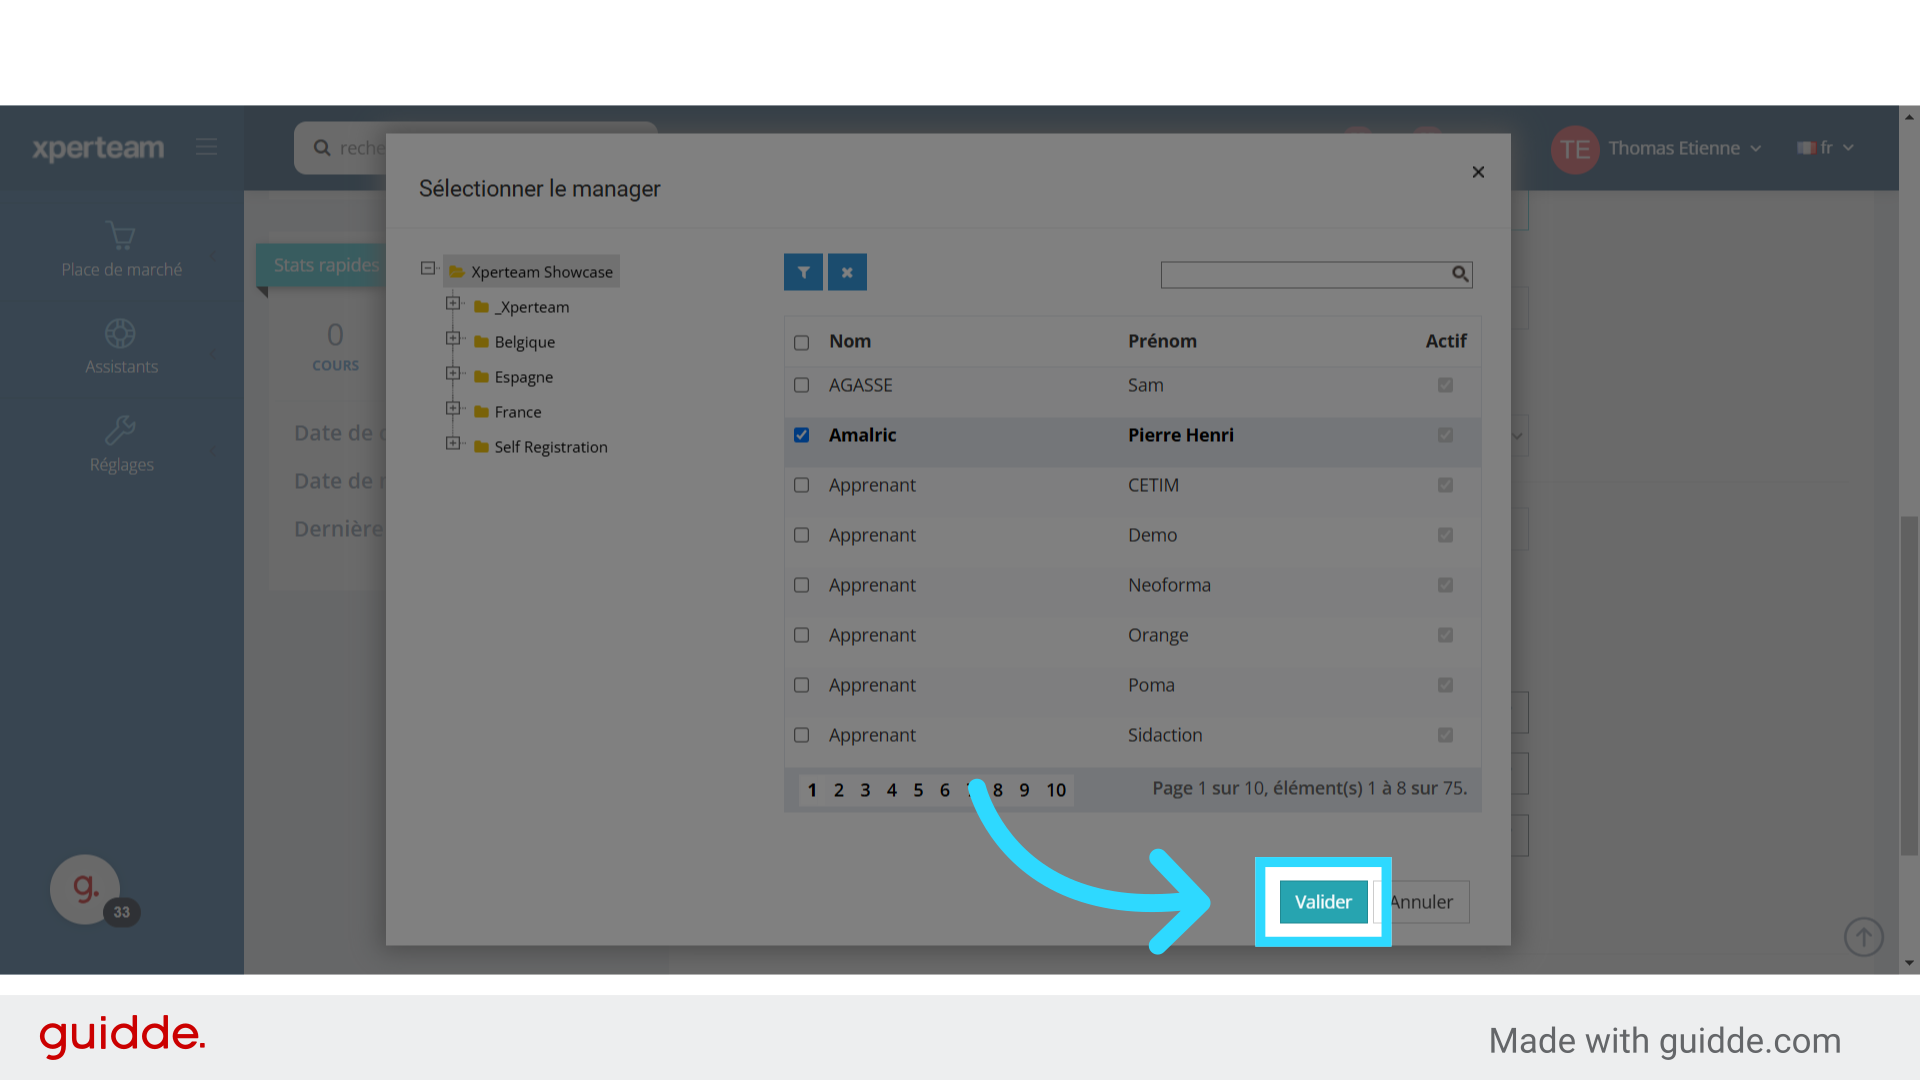Open the Assistants lifebuoy icon
Screen dimensions: 1920x1080
[120, 333]
